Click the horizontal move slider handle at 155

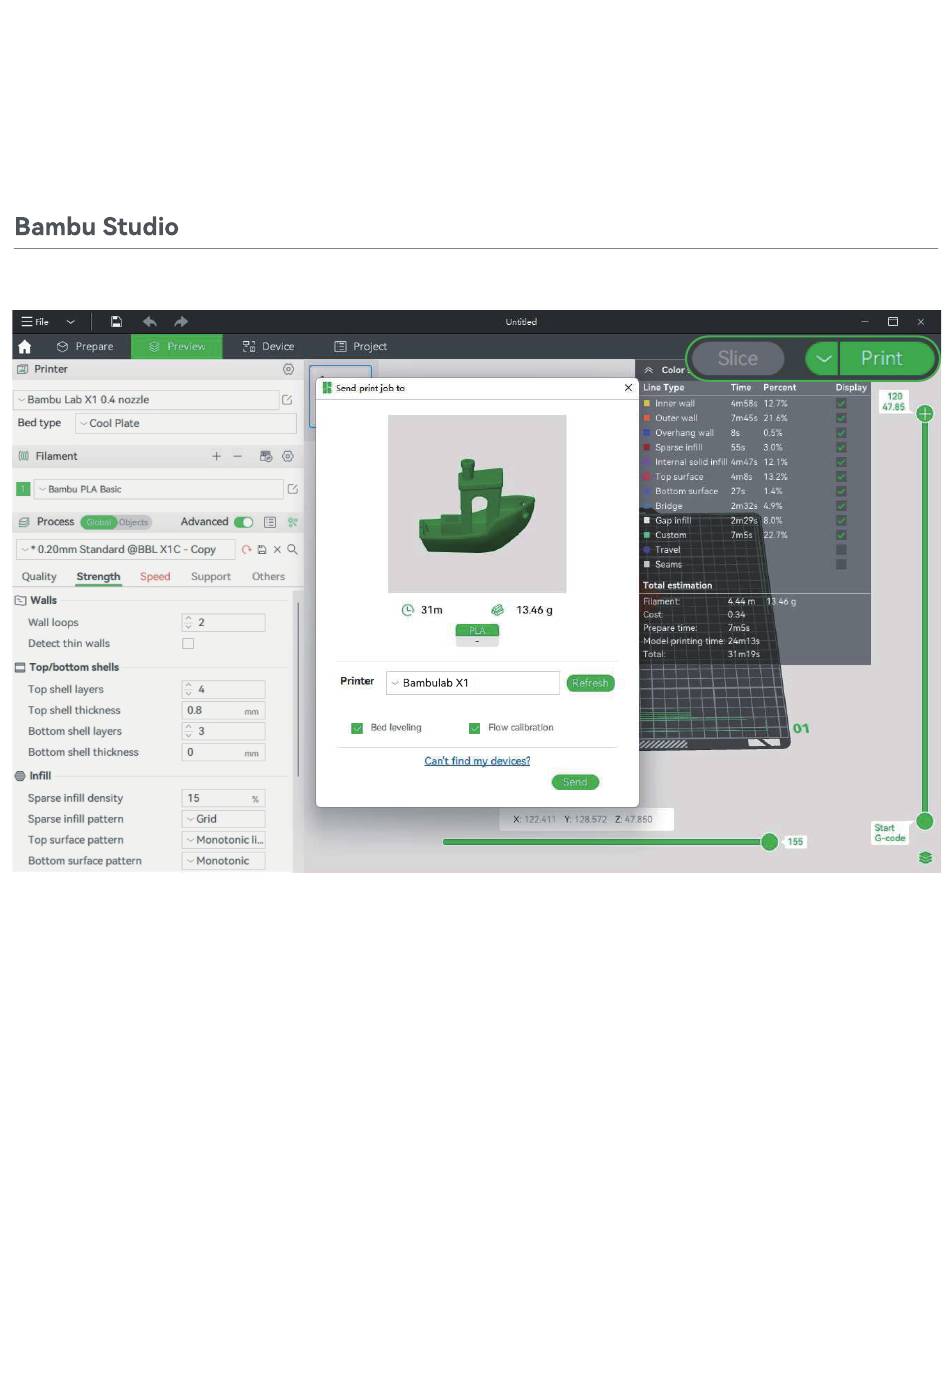(x=769, y=842)
